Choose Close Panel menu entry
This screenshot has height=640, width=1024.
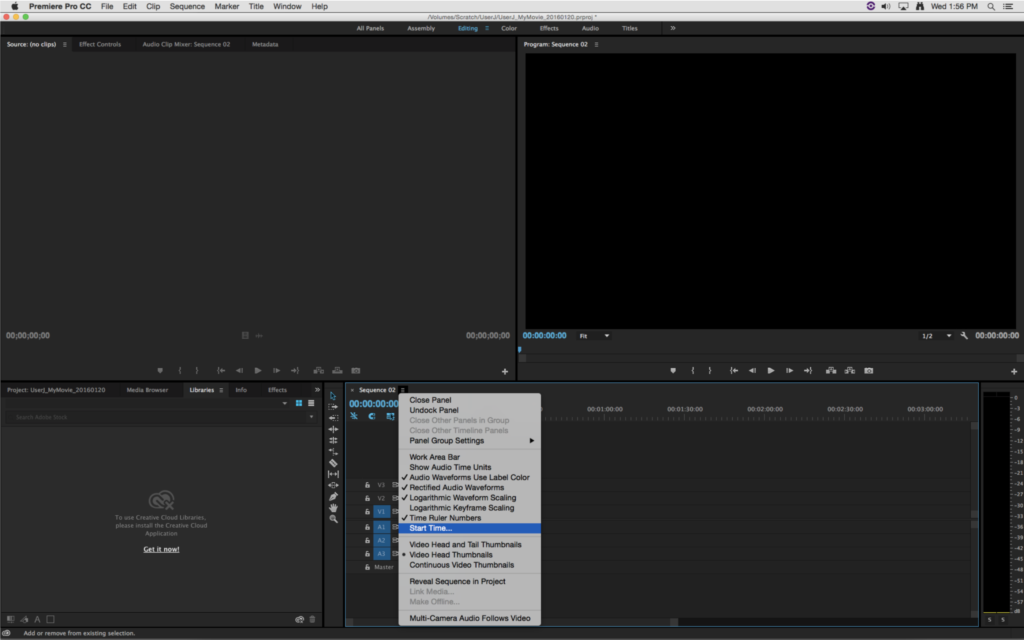pos(470,400)
